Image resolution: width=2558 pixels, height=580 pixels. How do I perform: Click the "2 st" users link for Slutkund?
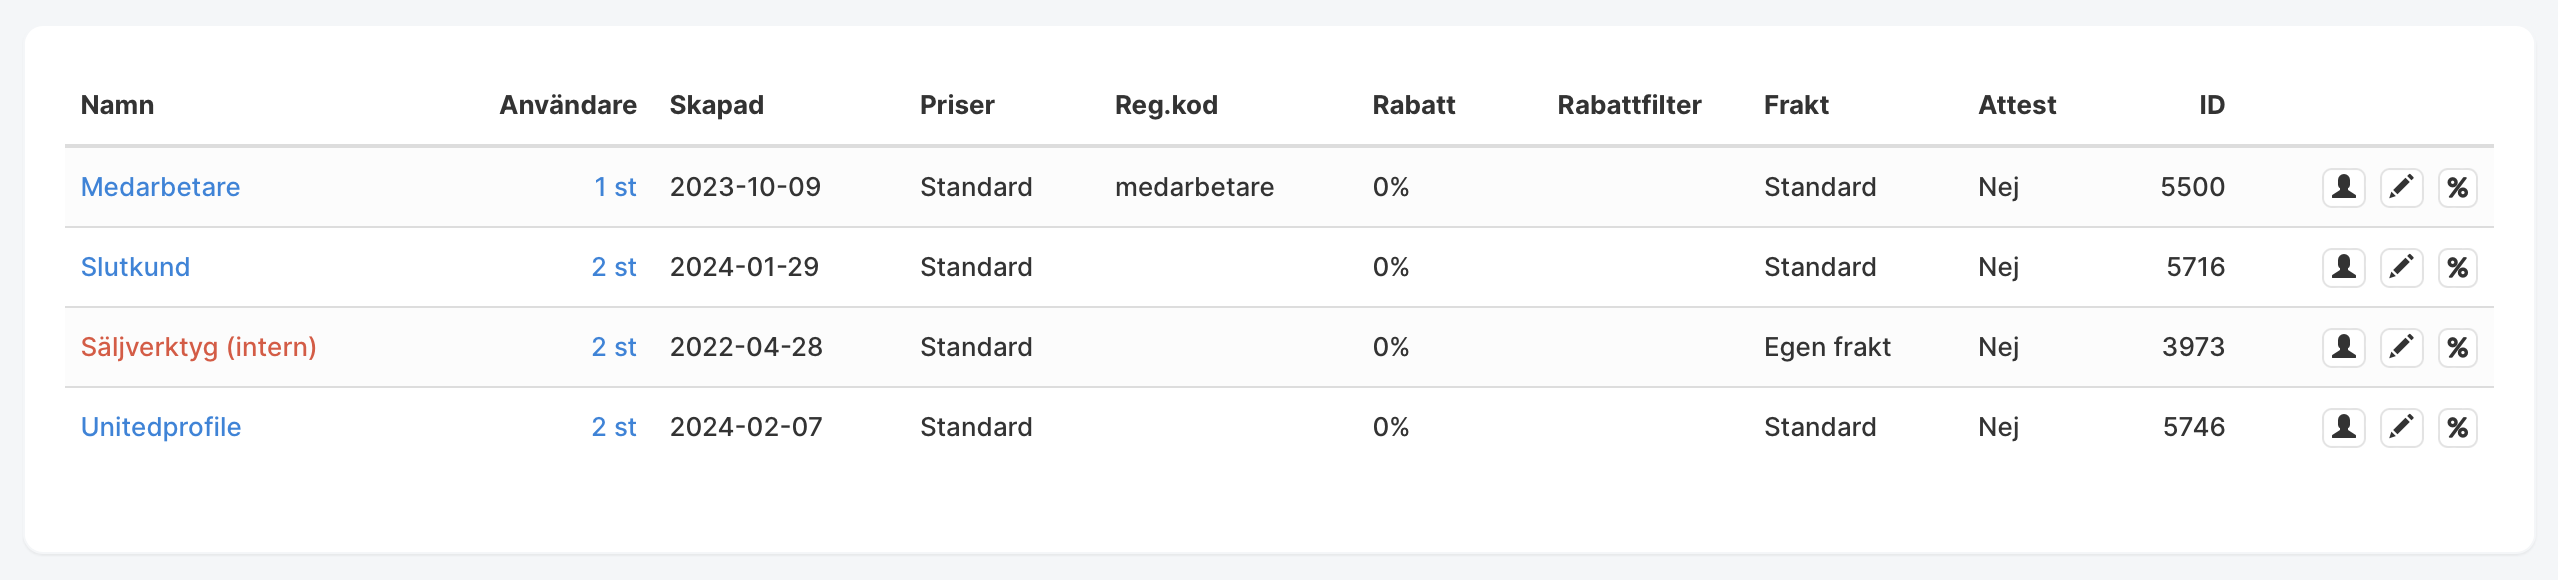[x=614, y=267]
